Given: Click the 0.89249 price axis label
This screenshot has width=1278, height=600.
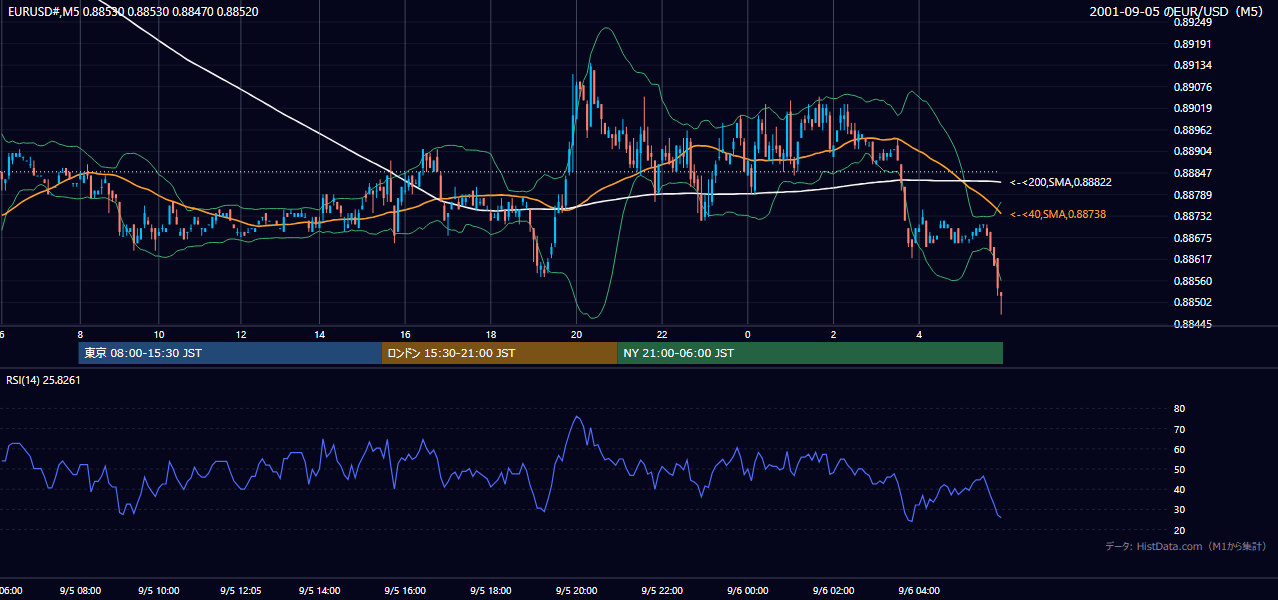Looking at the screenshot, I should tap(1193, 22).
